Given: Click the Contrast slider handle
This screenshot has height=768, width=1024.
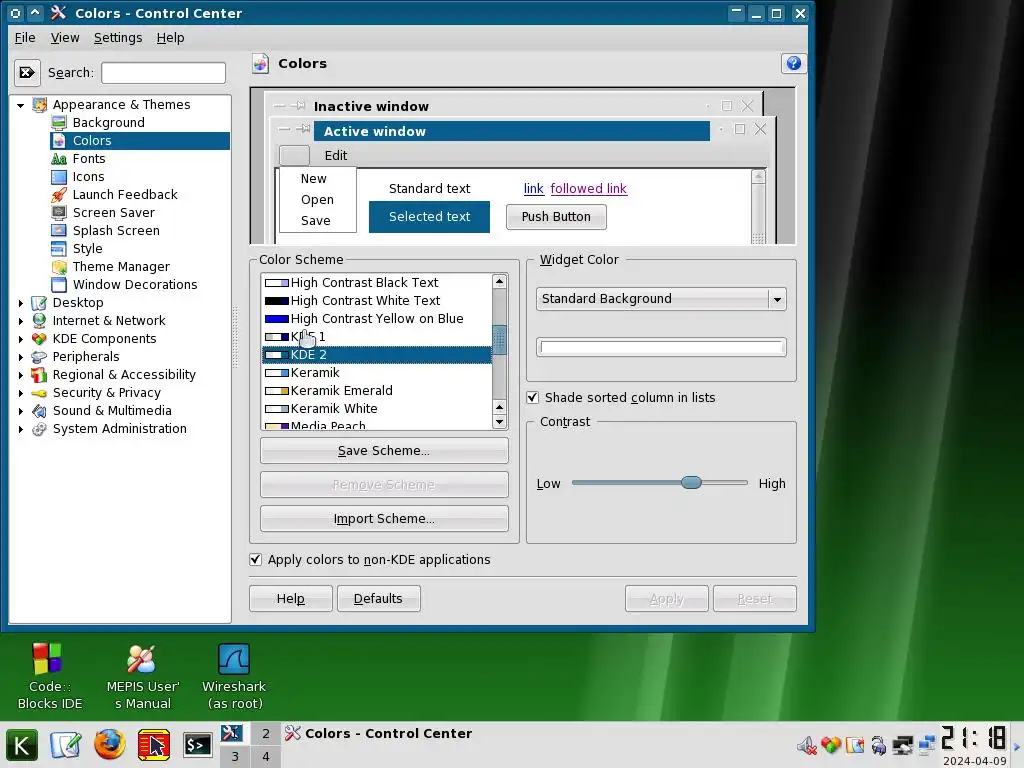Looking at the screenshot, I should point(691,483).
